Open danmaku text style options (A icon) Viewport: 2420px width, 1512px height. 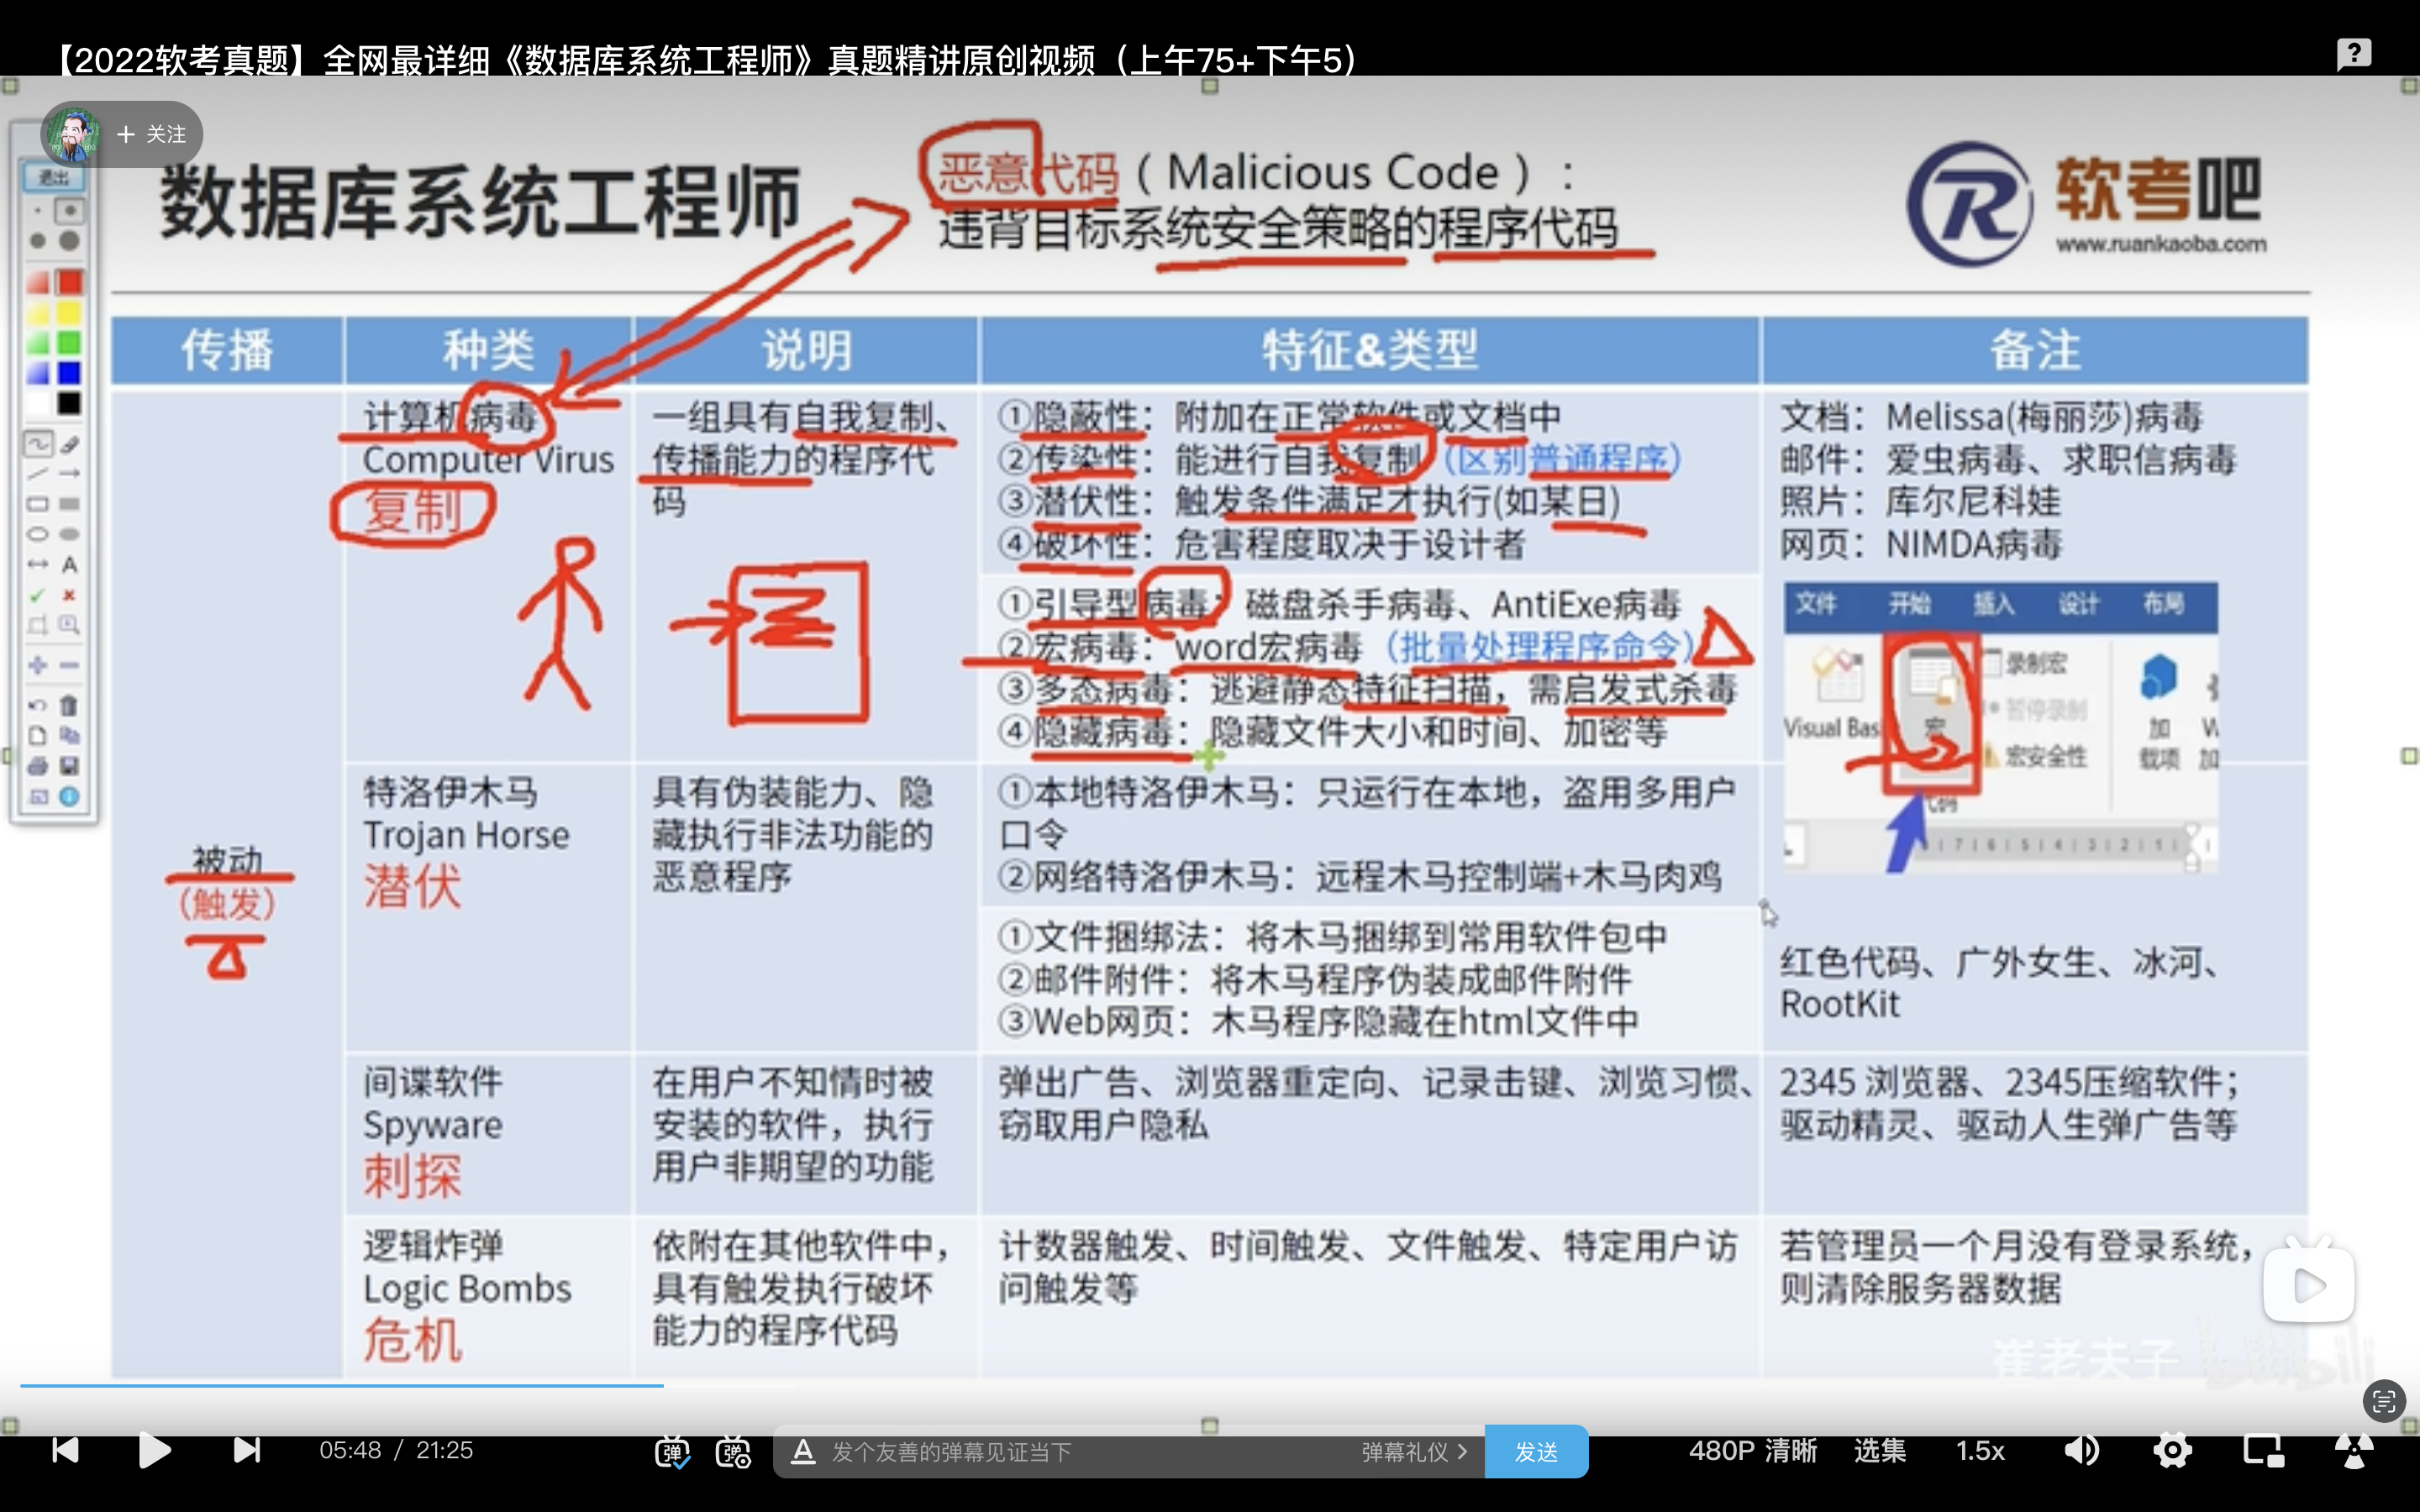coord(802,1452)
